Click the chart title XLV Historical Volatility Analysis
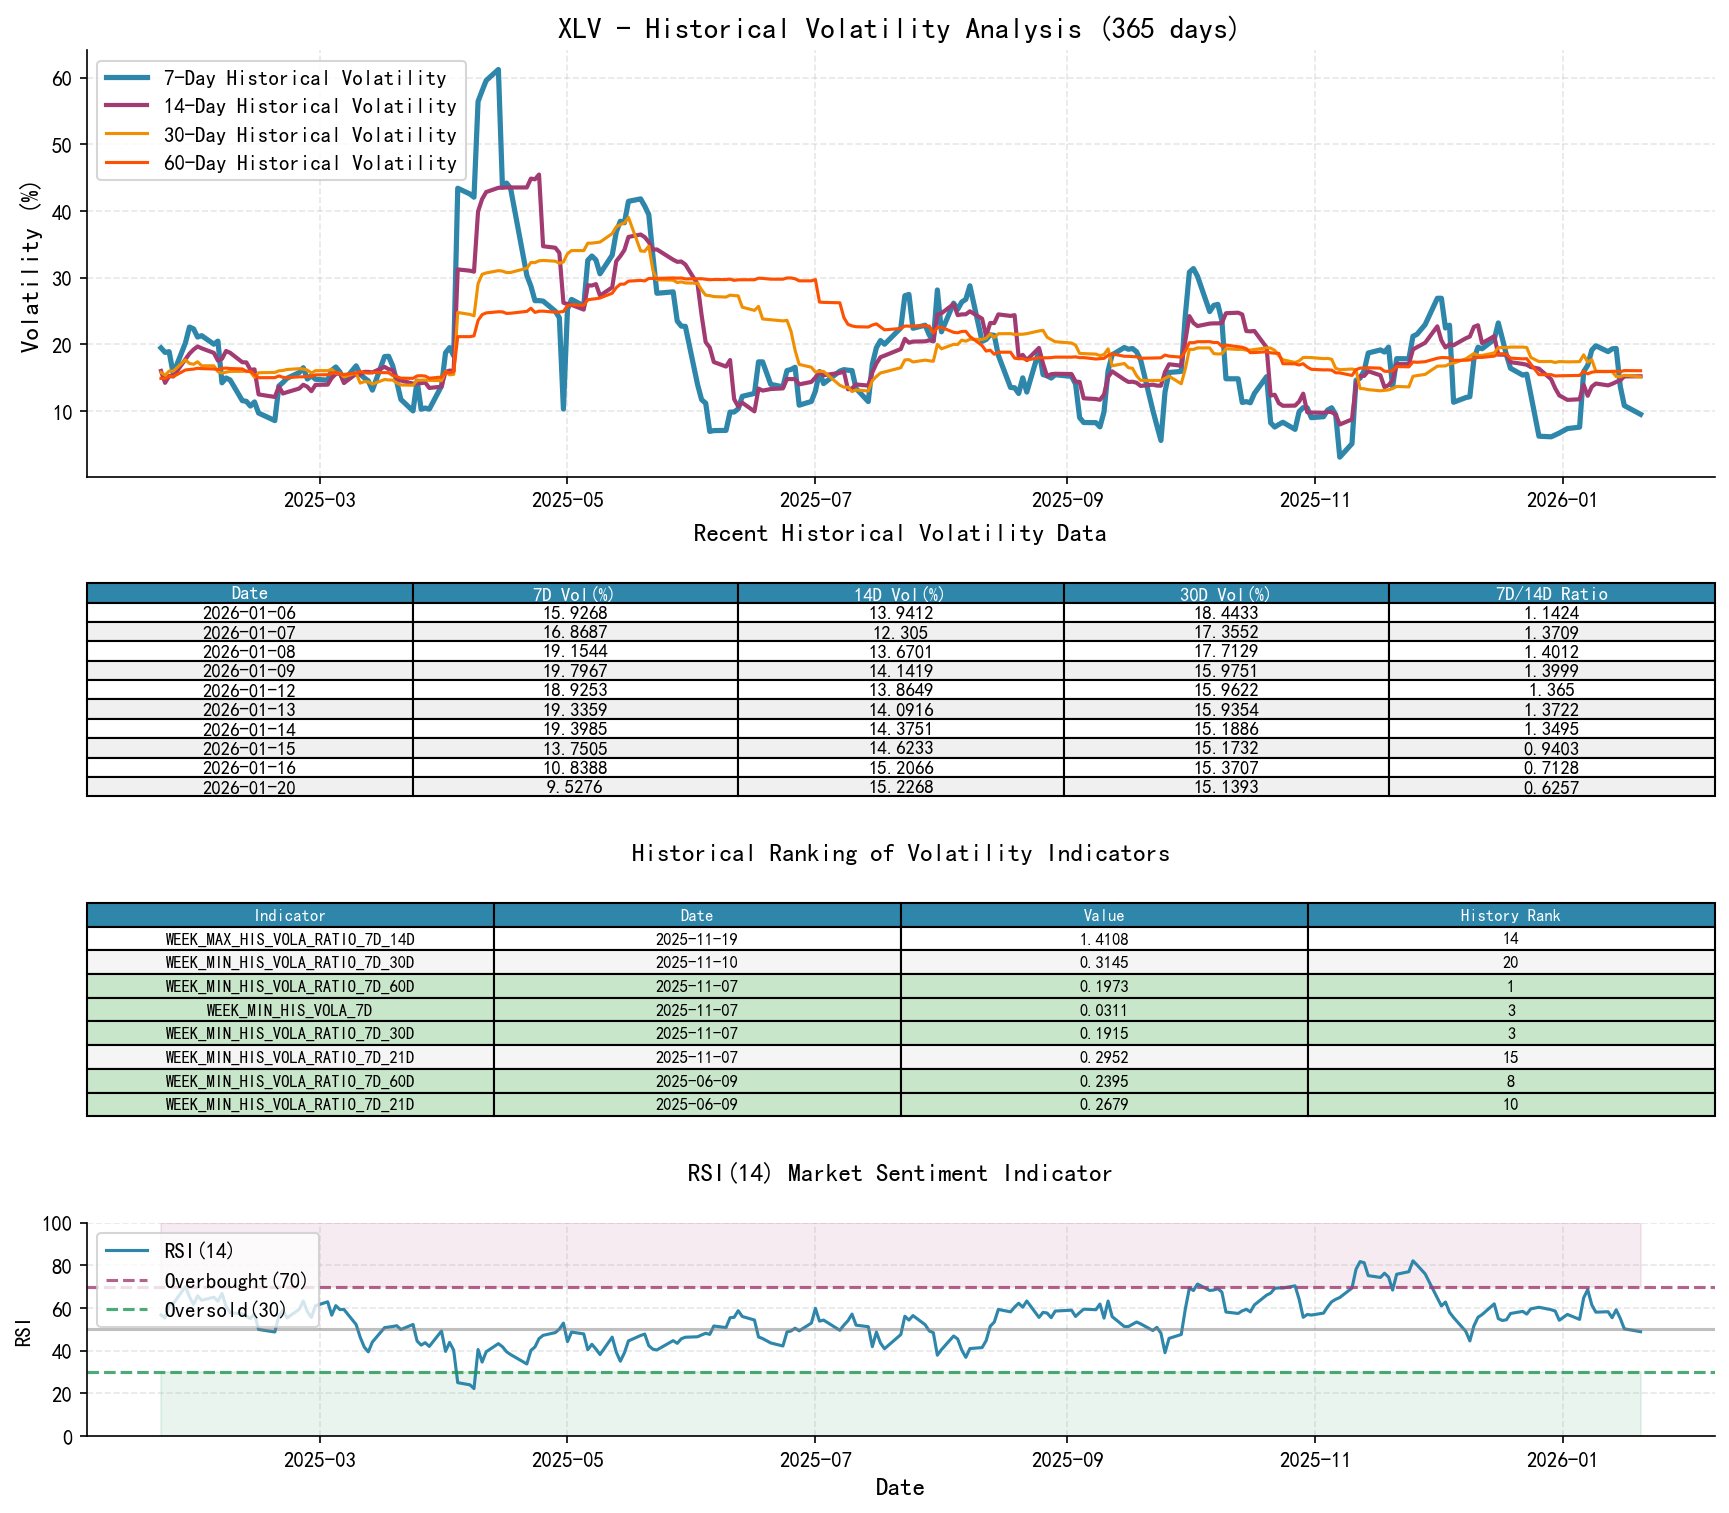The image size is (1729, 1513). click(x=896, y=29)
